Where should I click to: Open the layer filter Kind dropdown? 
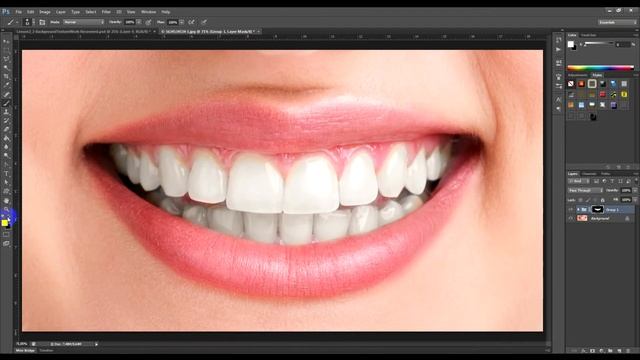pyautogui.click(x=579, y=181)
